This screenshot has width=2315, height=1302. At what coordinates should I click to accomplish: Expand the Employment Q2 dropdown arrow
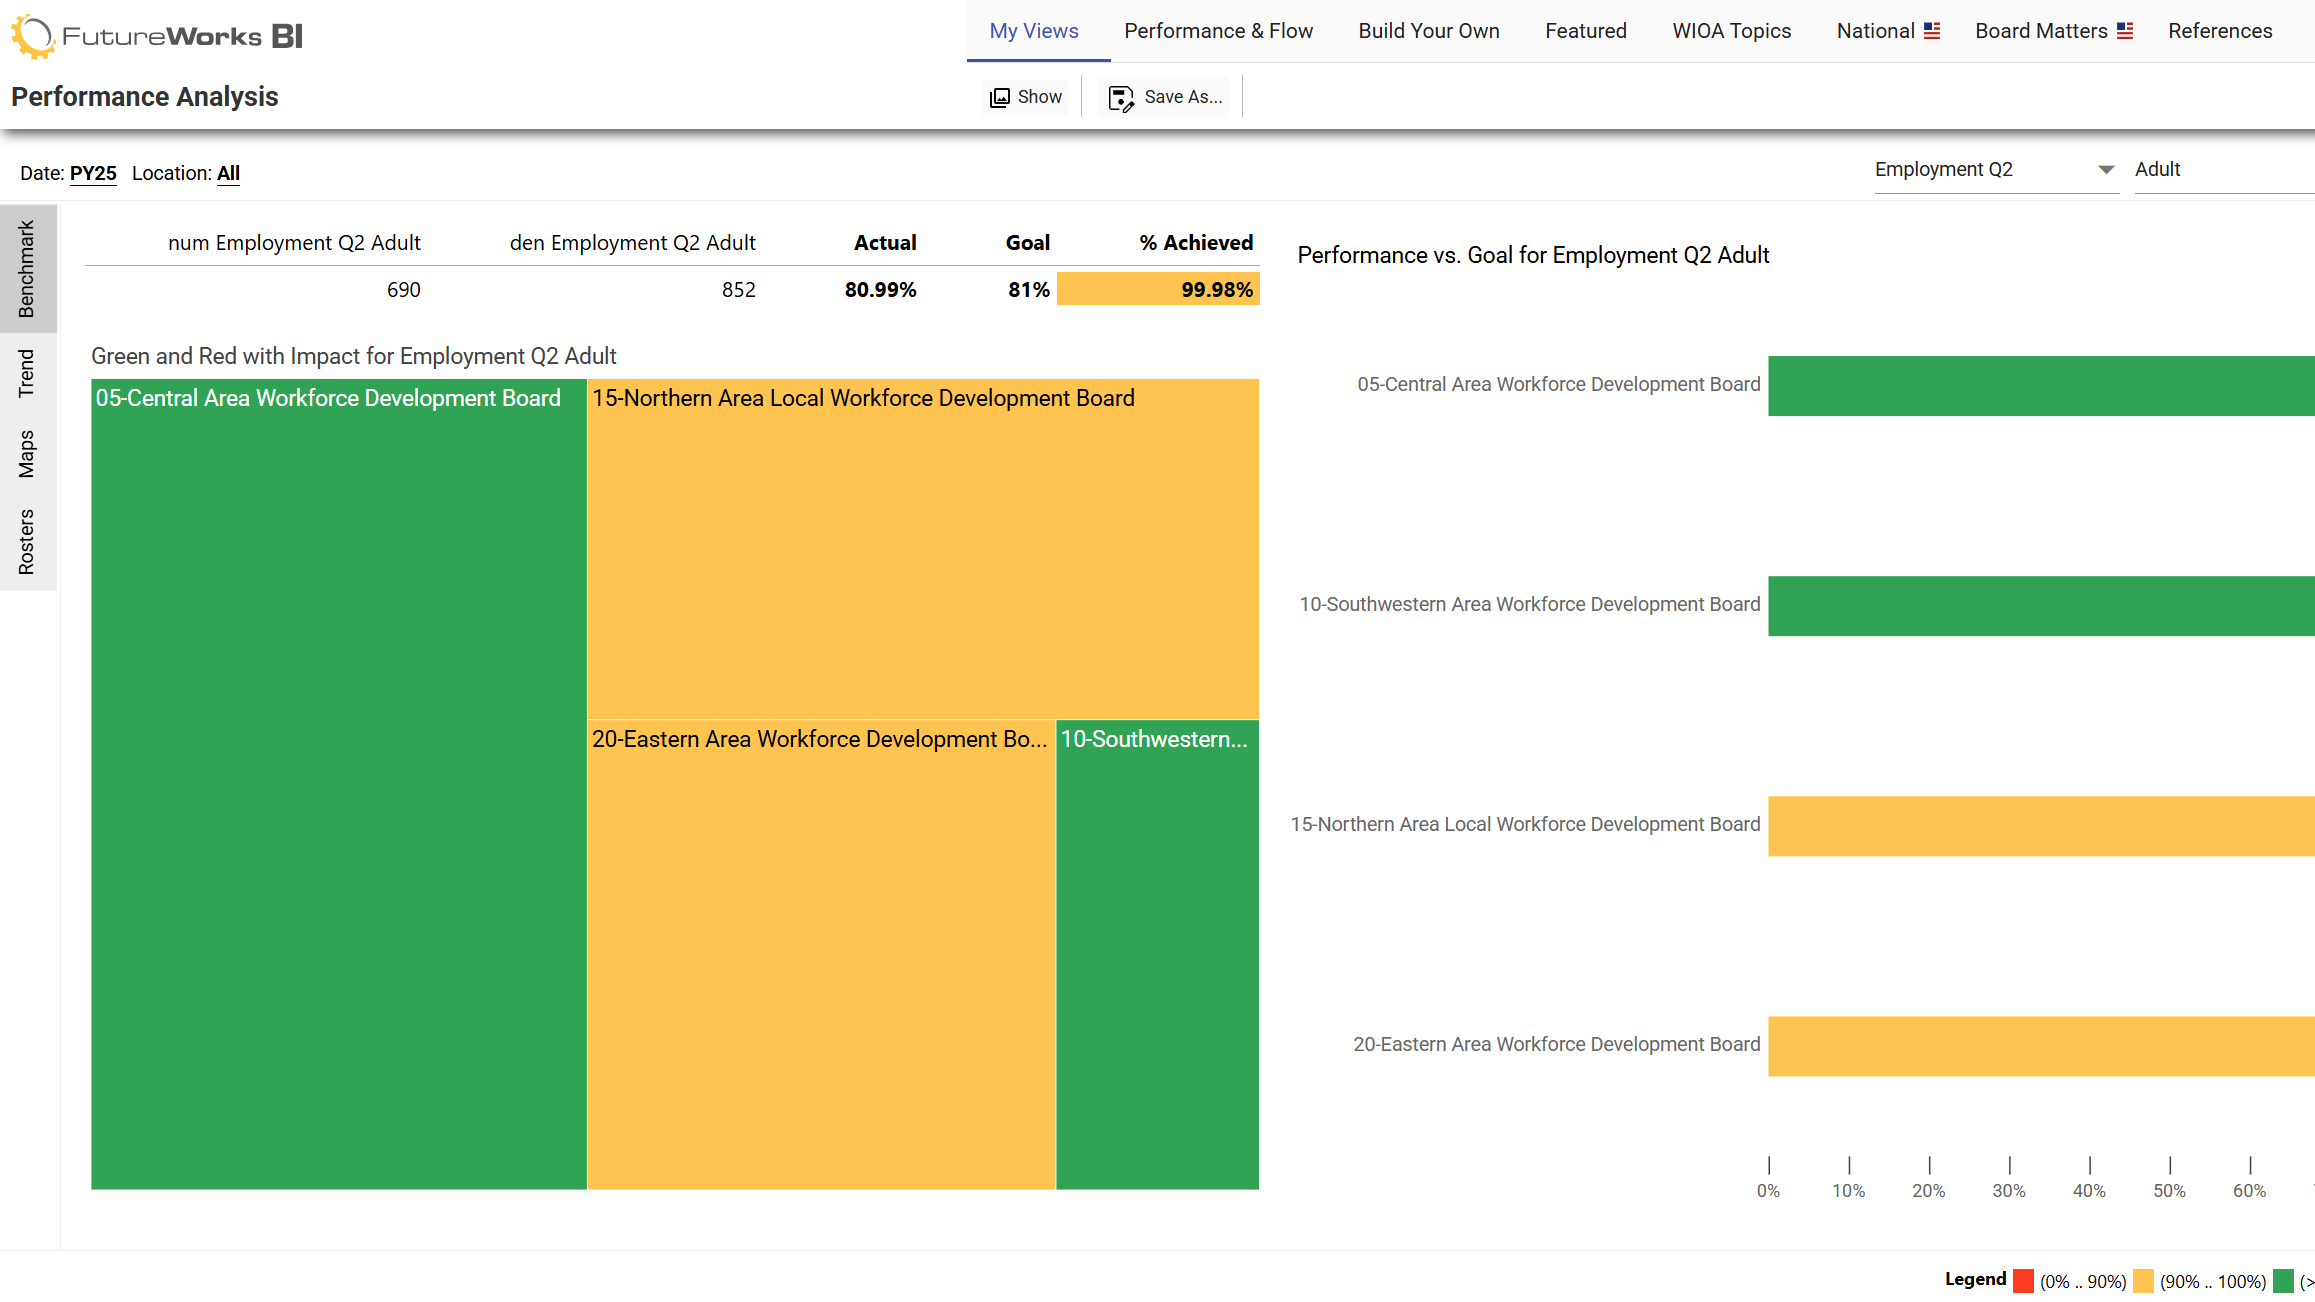click(x=2106, y=170)
